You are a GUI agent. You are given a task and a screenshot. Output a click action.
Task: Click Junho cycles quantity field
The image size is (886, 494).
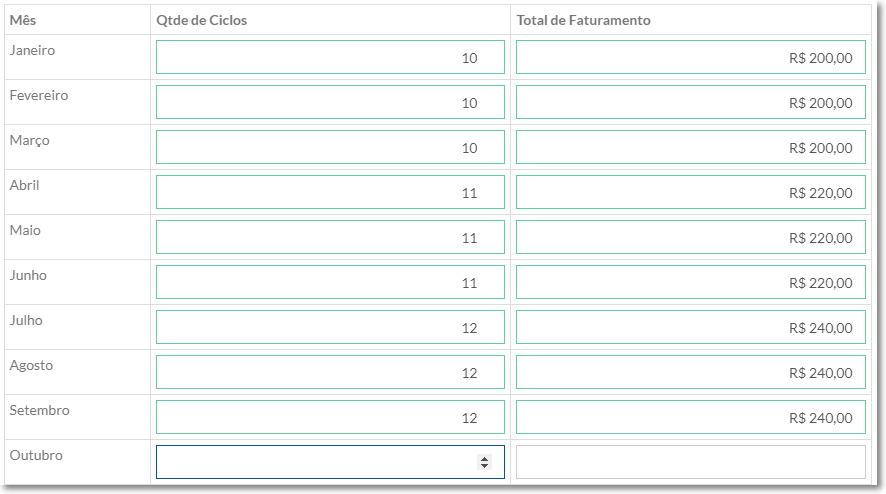[330, 282]
